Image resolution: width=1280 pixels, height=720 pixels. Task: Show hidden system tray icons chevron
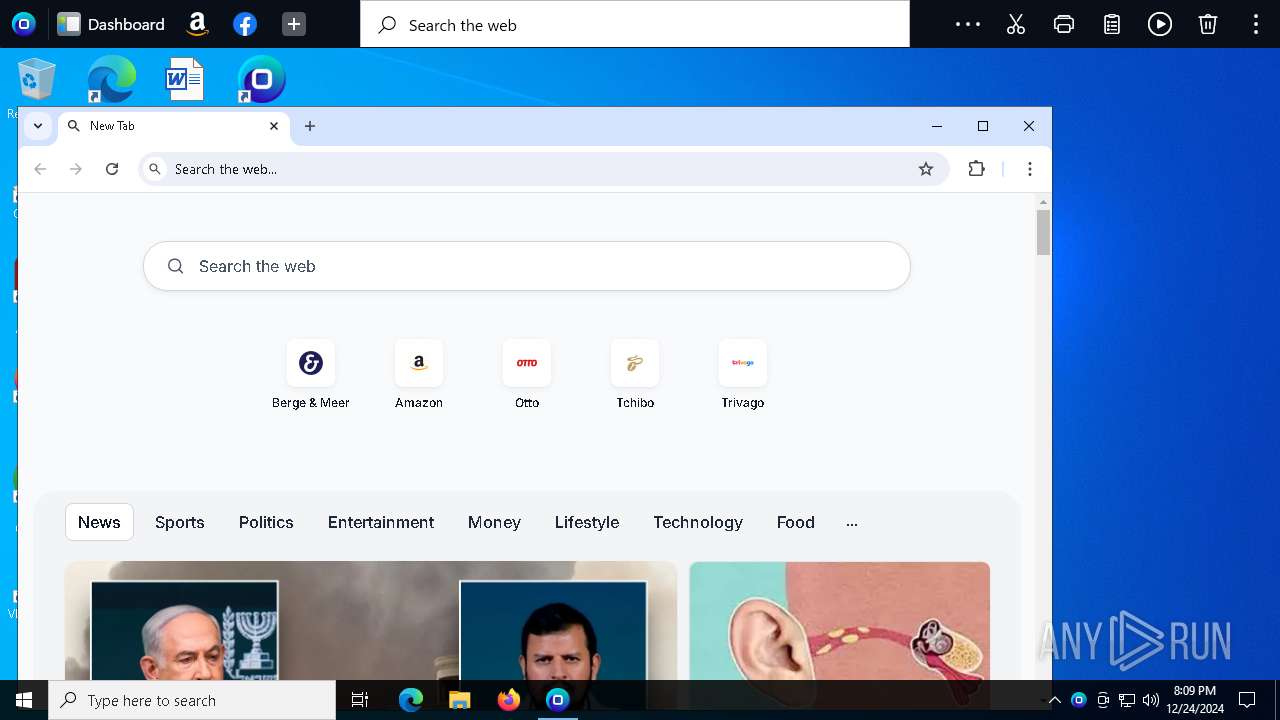(x=1054, y=700)
